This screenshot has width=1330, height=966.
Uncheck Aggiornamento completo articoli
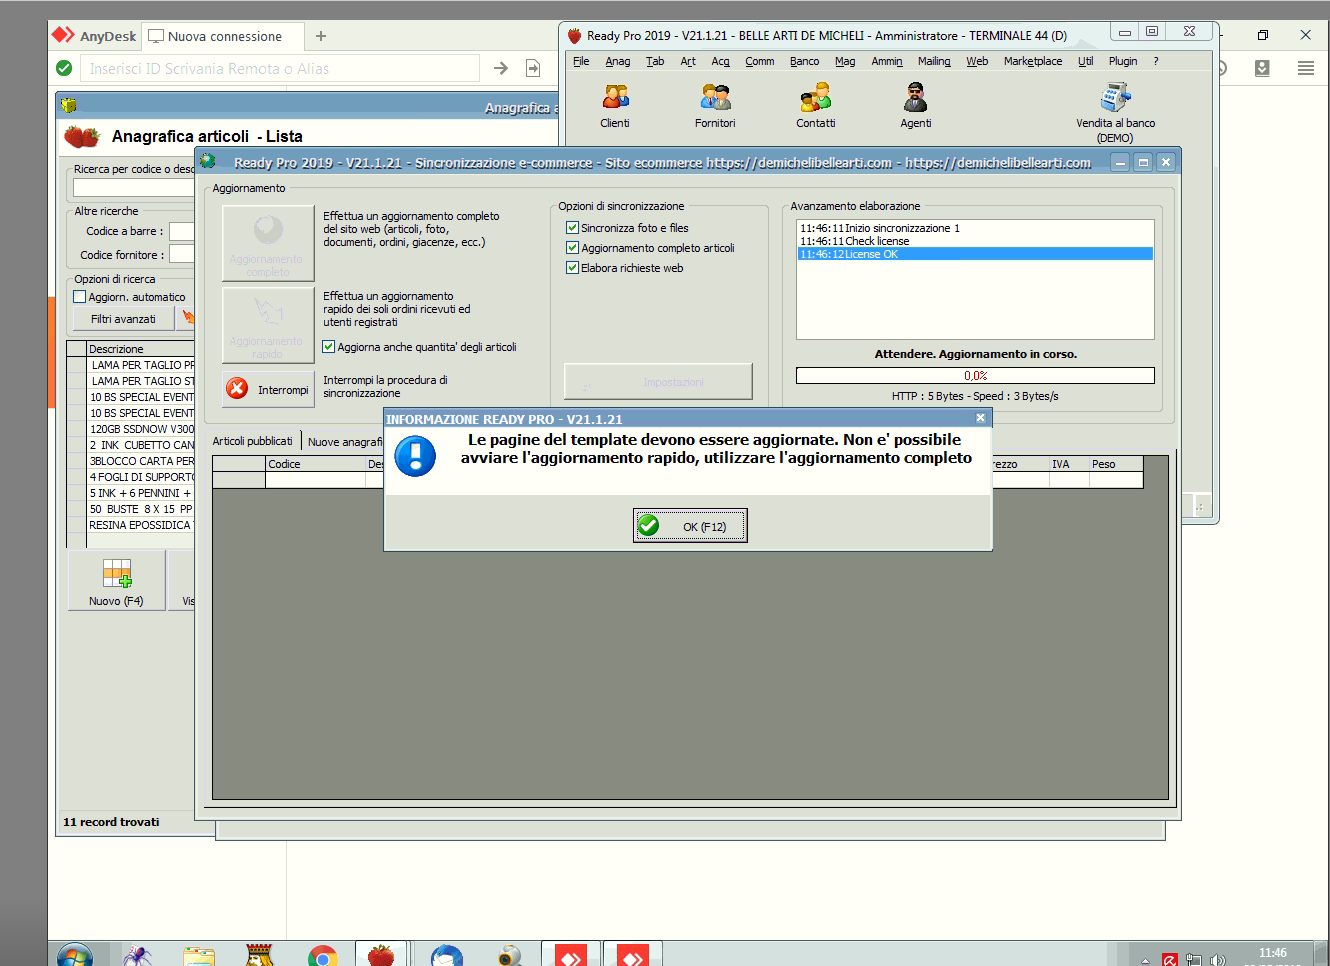[573, 248]
